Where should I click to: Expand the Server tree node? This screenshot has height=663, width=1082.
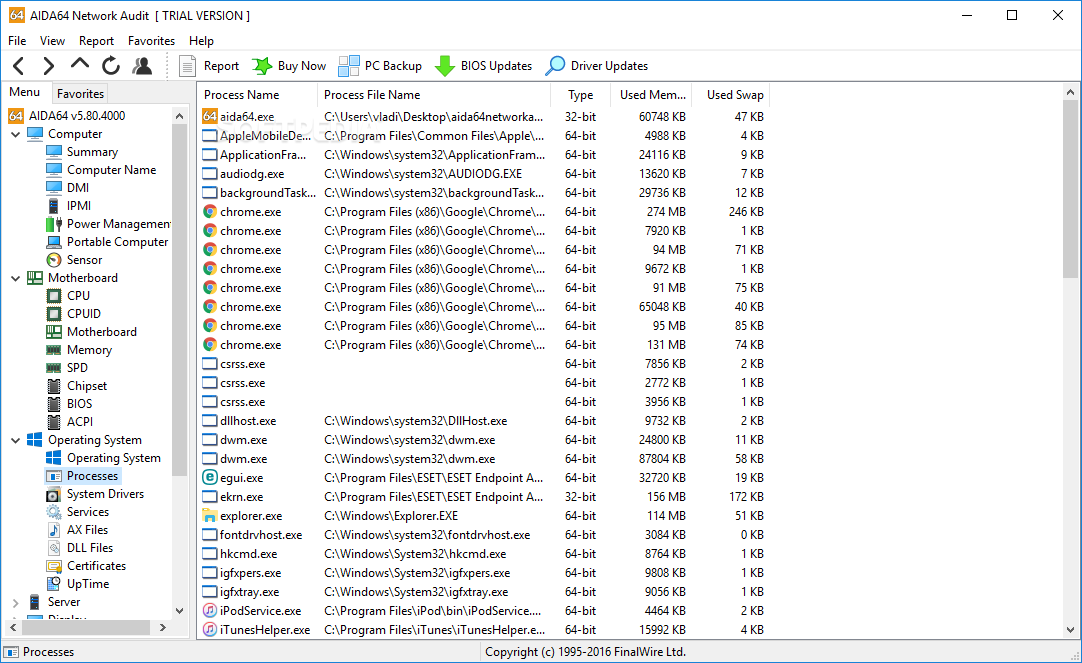(15, 602)
